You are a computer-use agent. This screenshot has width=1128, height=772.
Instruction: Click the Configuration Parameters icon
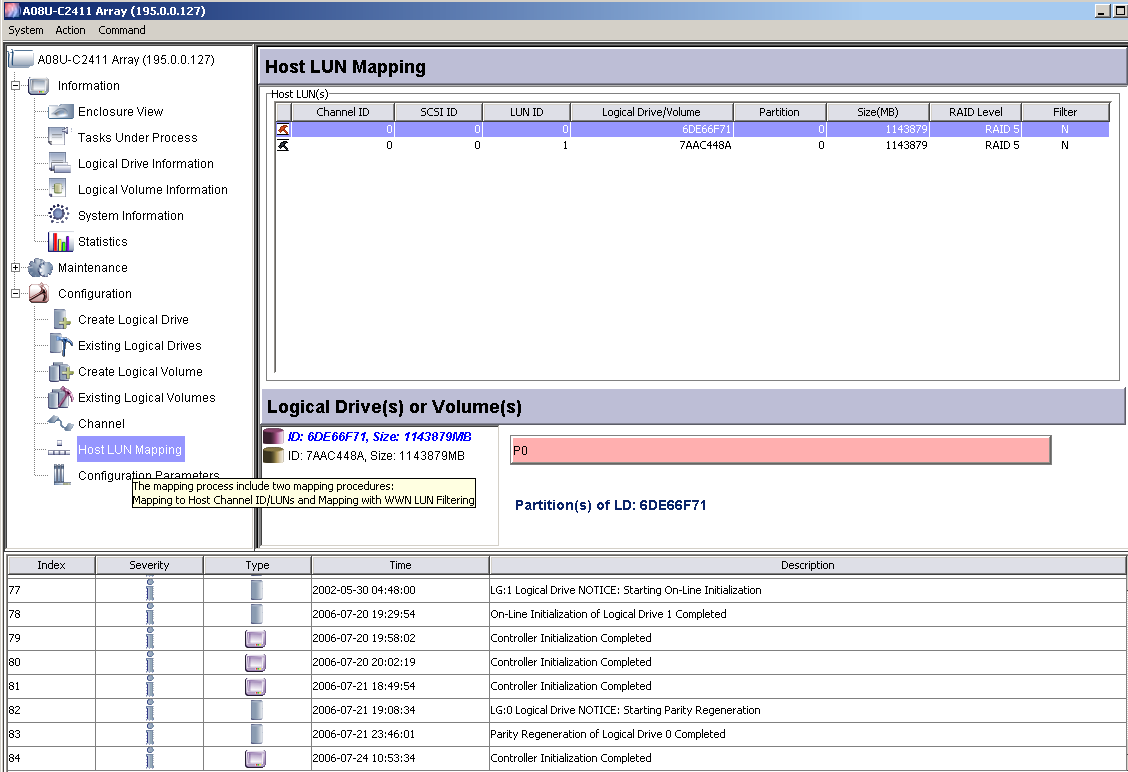(61, 476)
